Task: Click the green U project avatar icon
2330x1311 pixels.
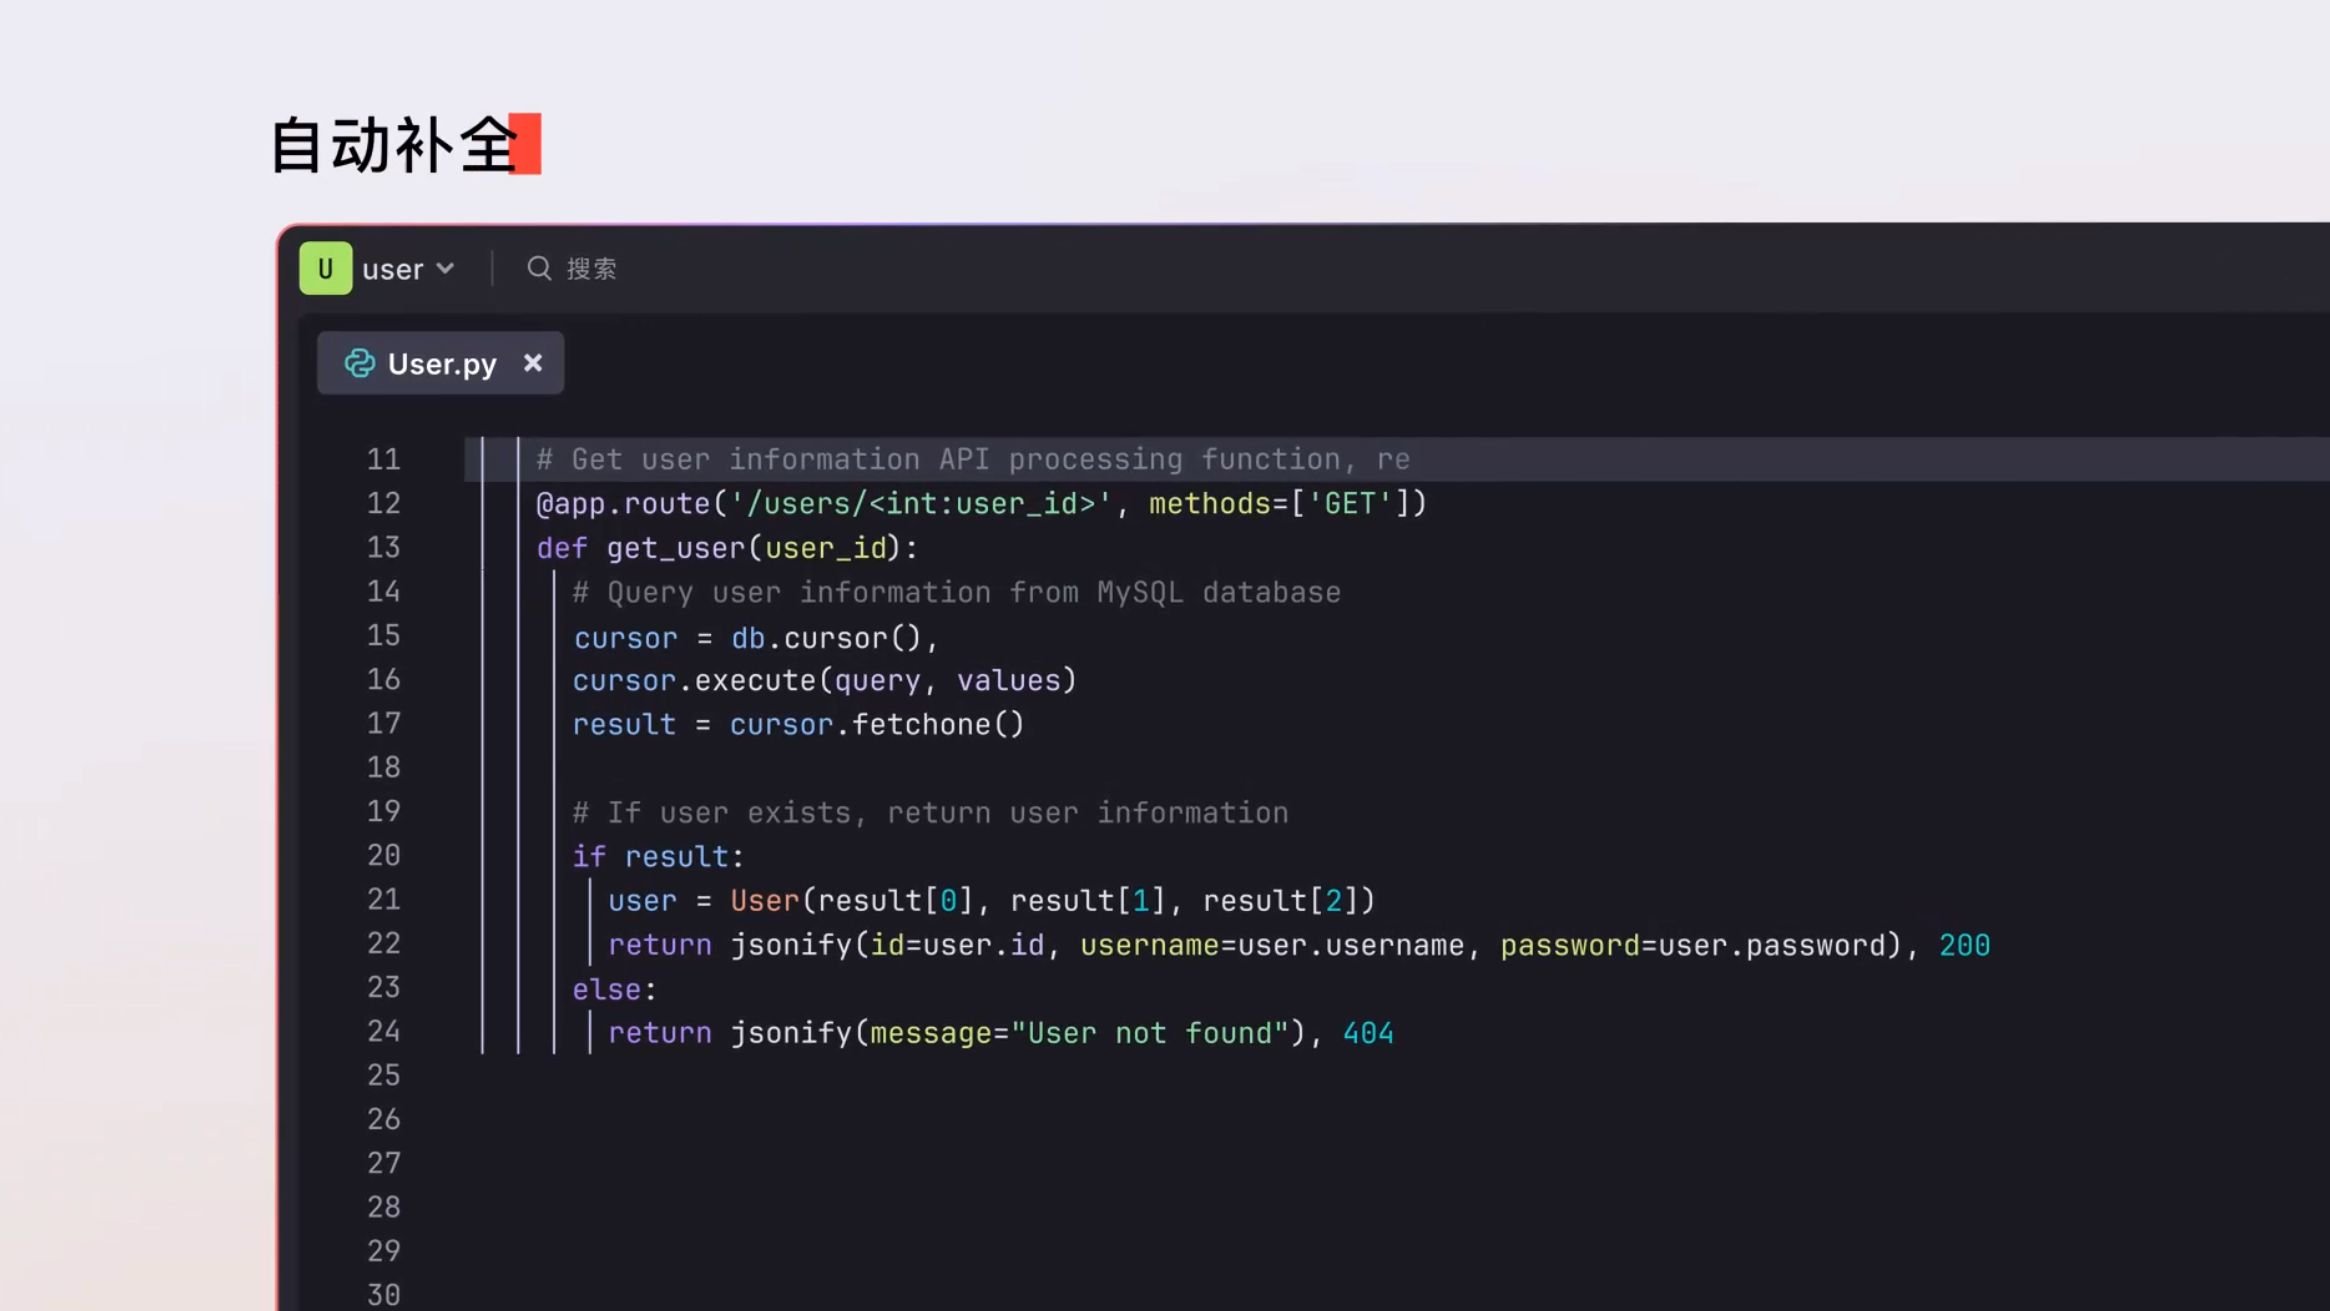Action: pyautogui.click(x=325, y=268)
